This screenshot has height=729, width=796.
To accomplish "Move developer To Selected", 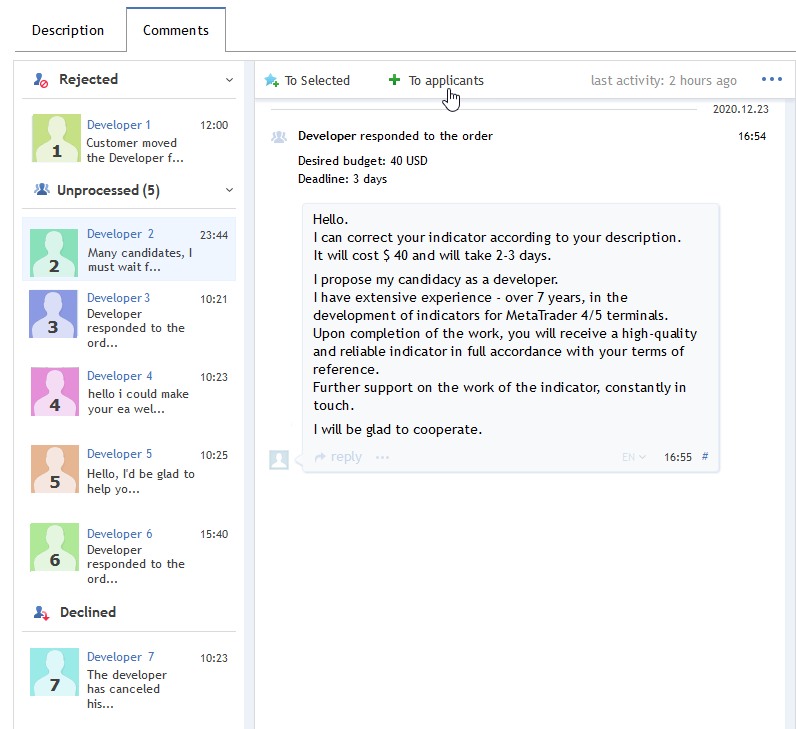I will (x=317, y=81).
